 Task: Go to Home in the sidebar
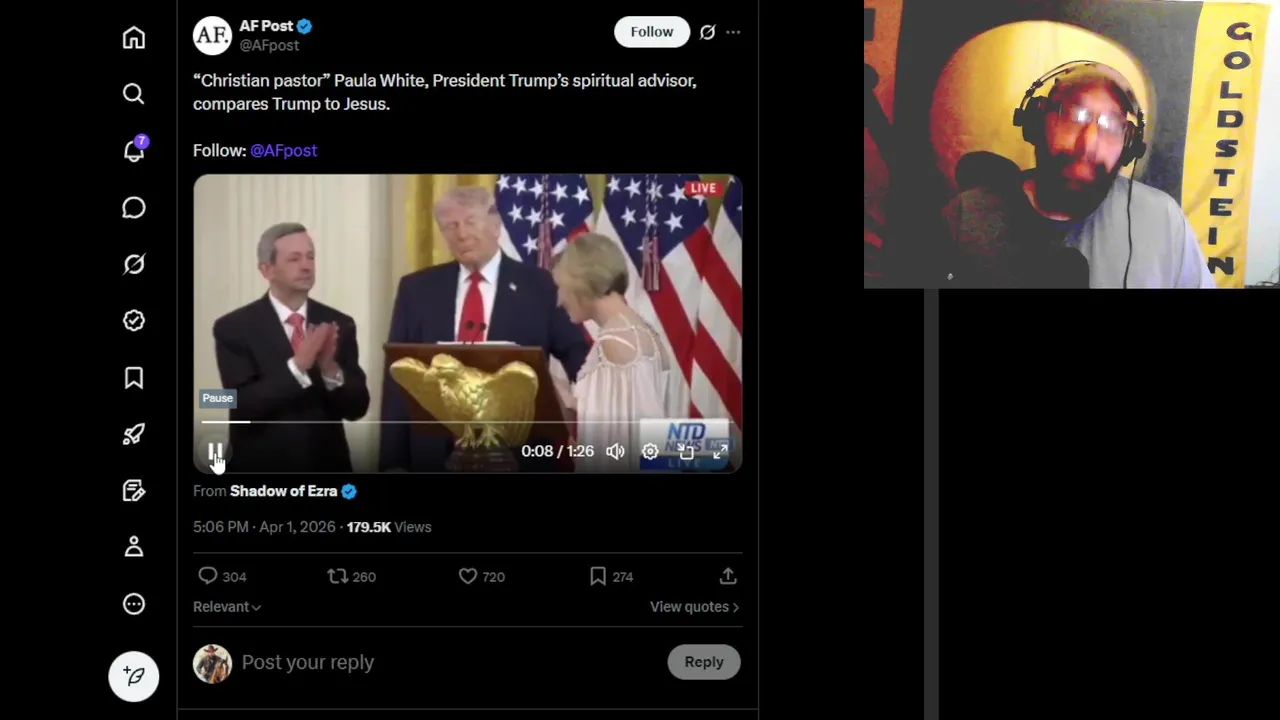pyautogui.click(x=134, y=38)
